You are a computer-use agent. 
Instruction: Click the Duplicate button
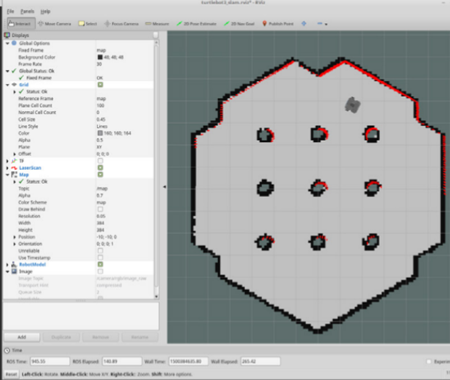61,337
